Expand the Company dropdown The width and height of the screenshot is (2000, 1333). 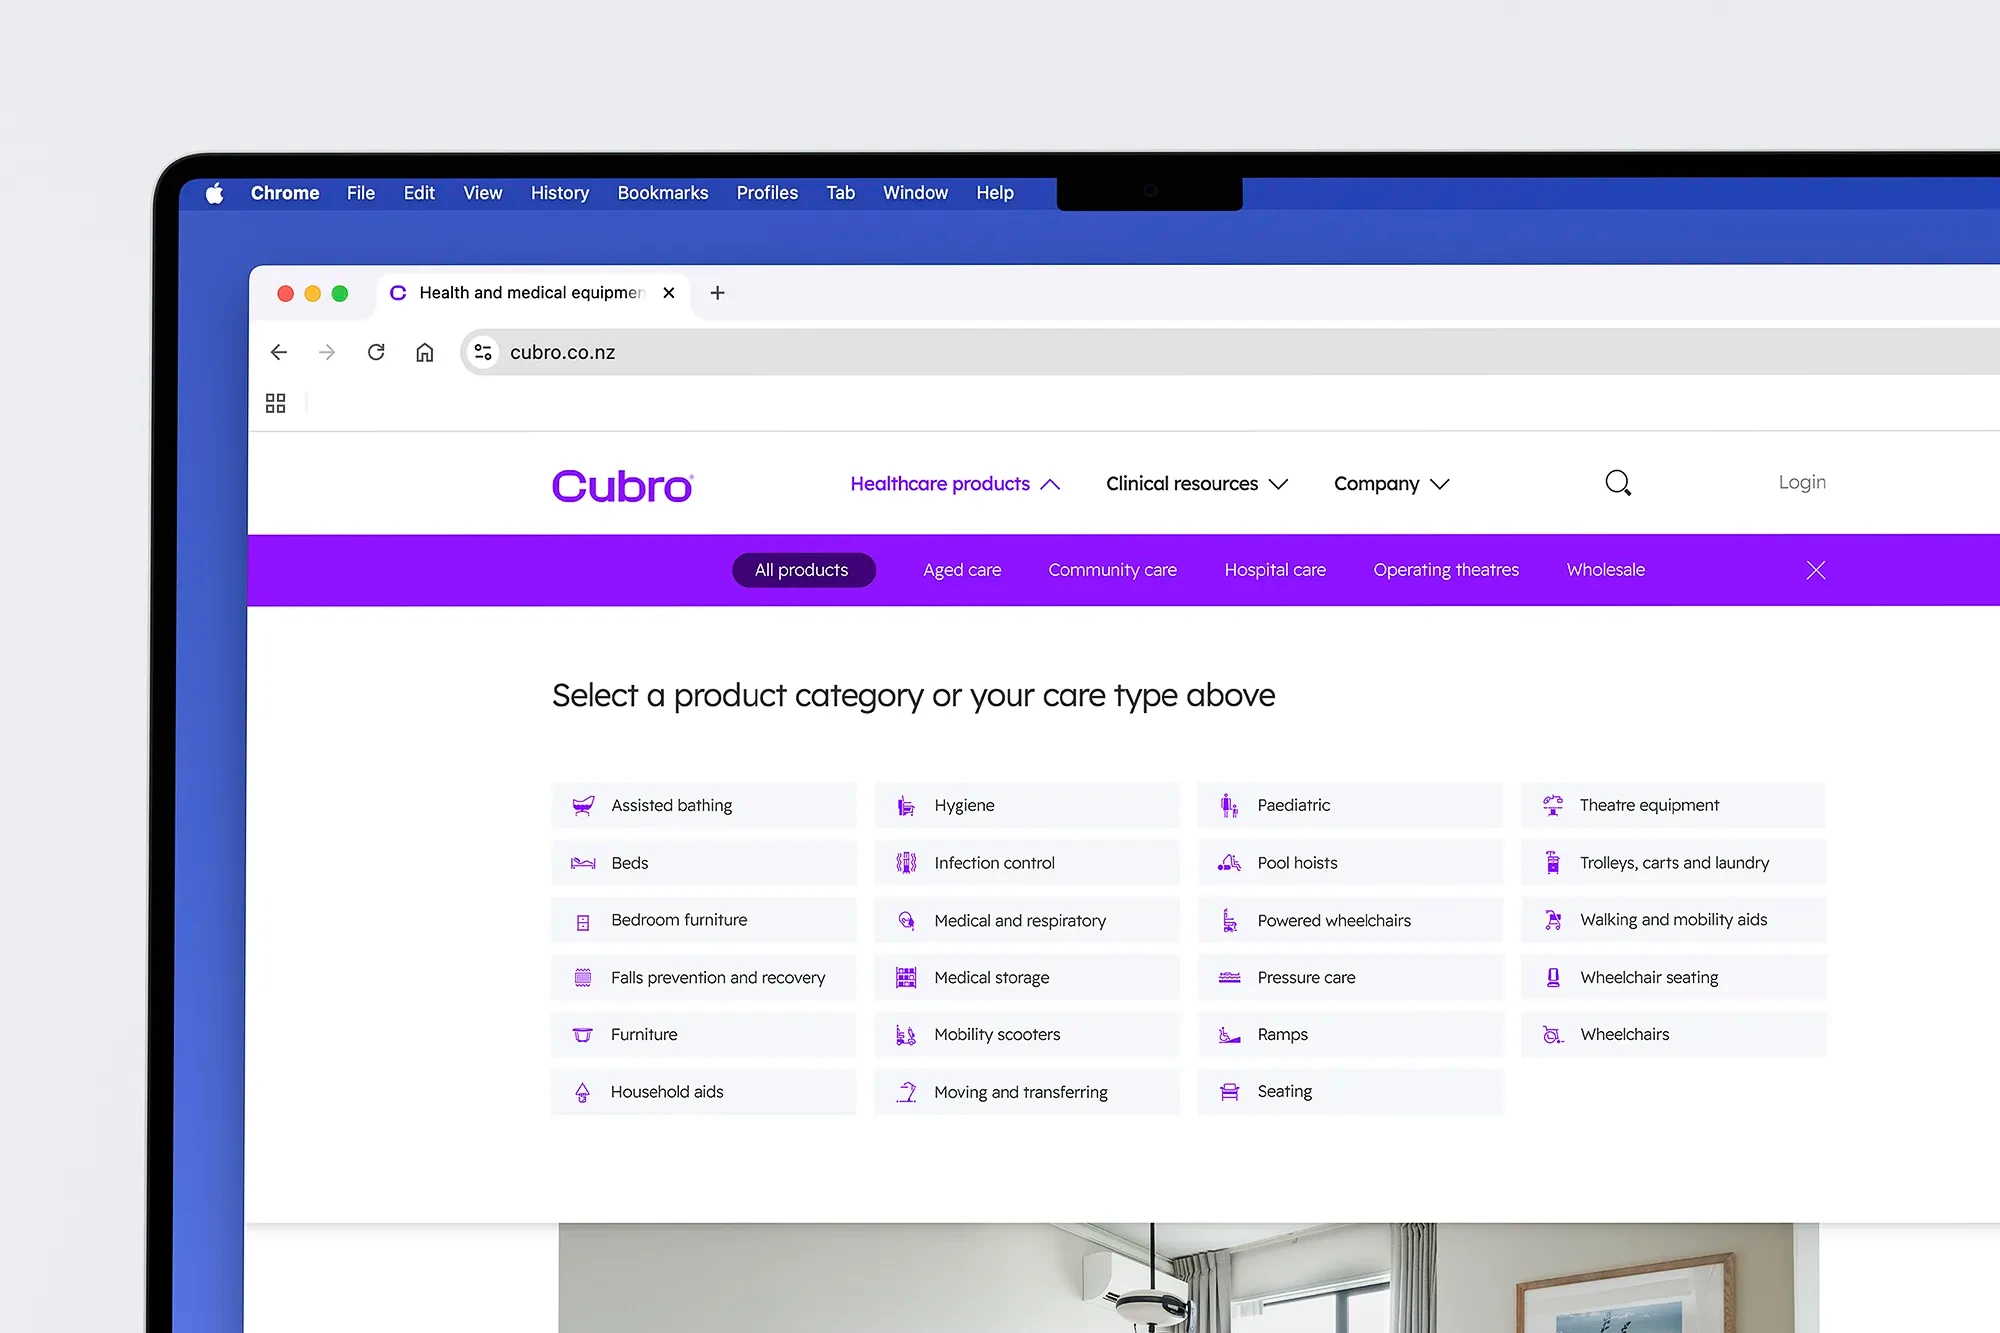[1391, 484]
